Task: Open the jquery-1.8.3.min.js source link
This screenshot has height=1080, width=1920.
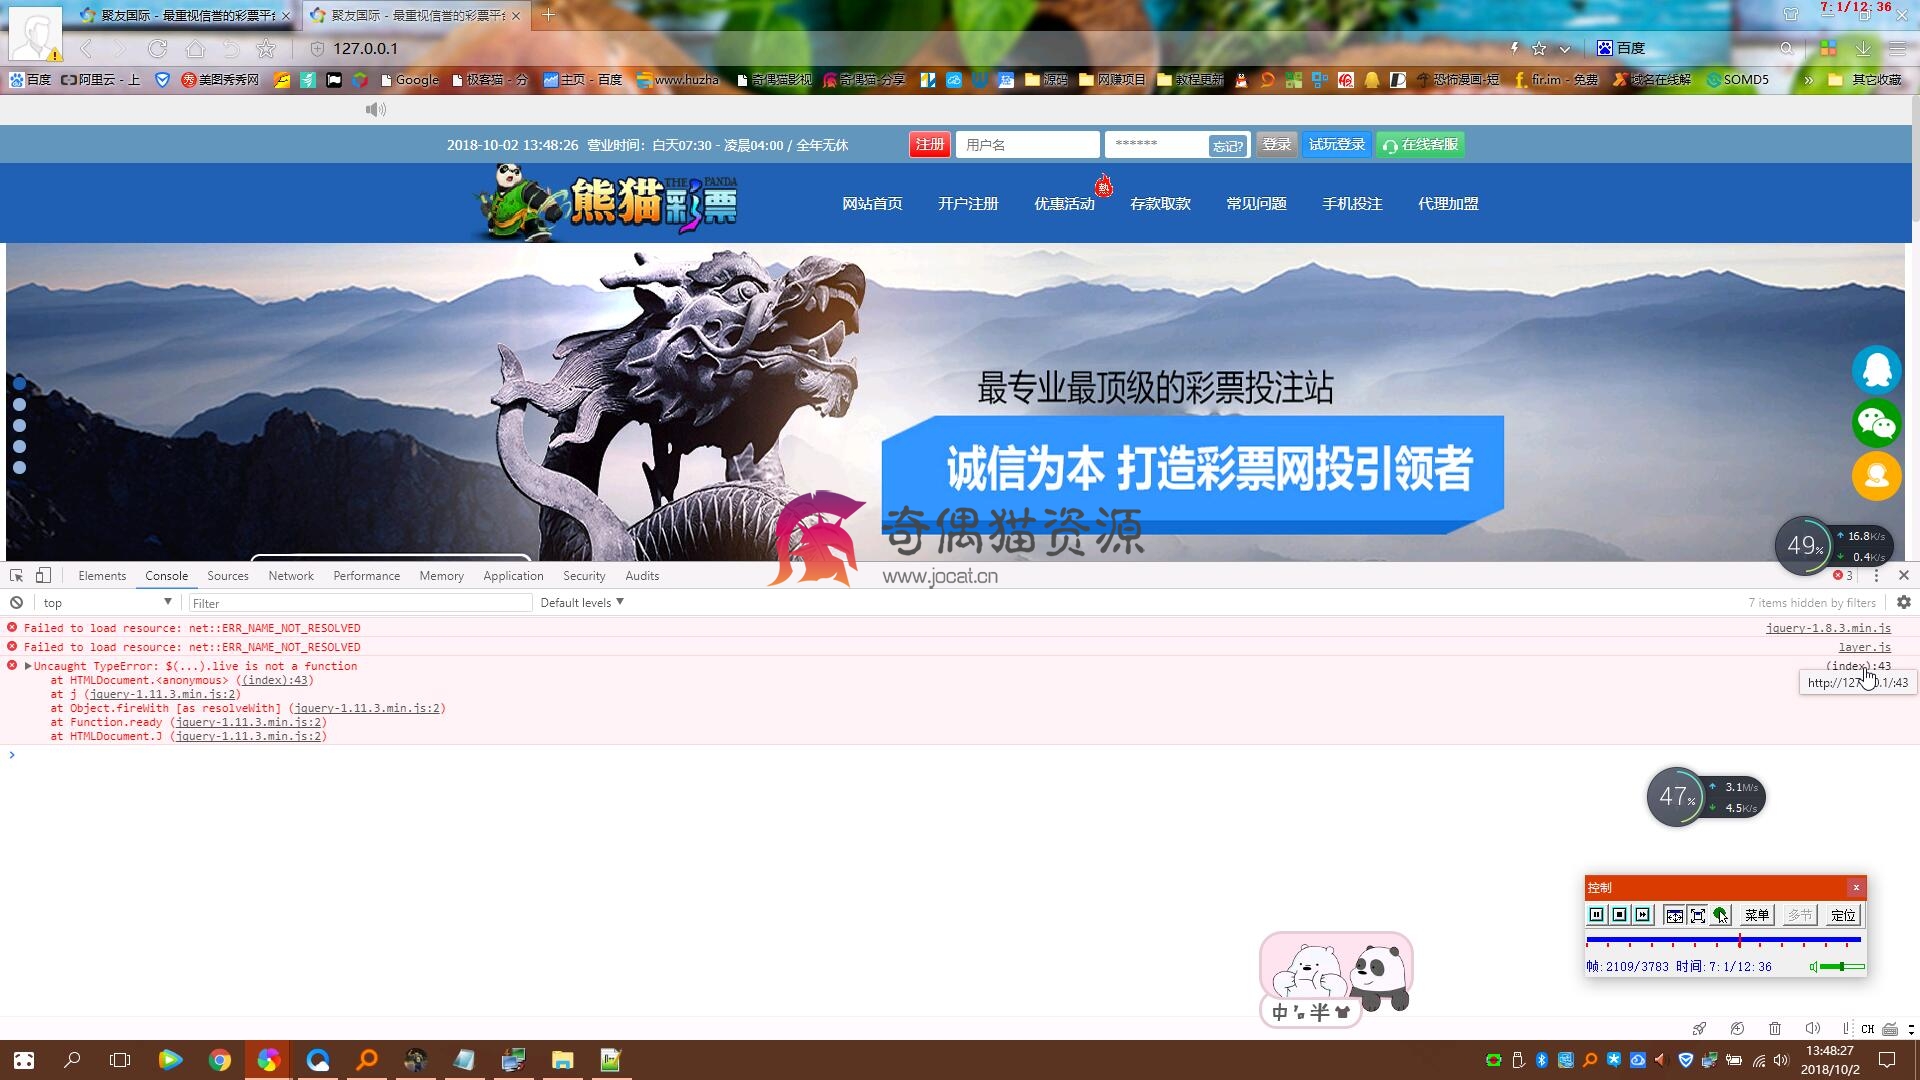Action: [1828, 628]
